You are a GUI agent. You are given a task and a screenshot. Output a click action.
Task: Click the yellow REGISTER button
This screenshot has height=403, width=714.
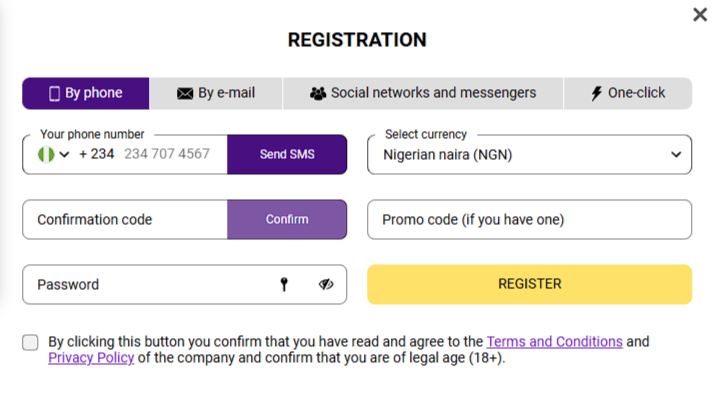point(530,284)
